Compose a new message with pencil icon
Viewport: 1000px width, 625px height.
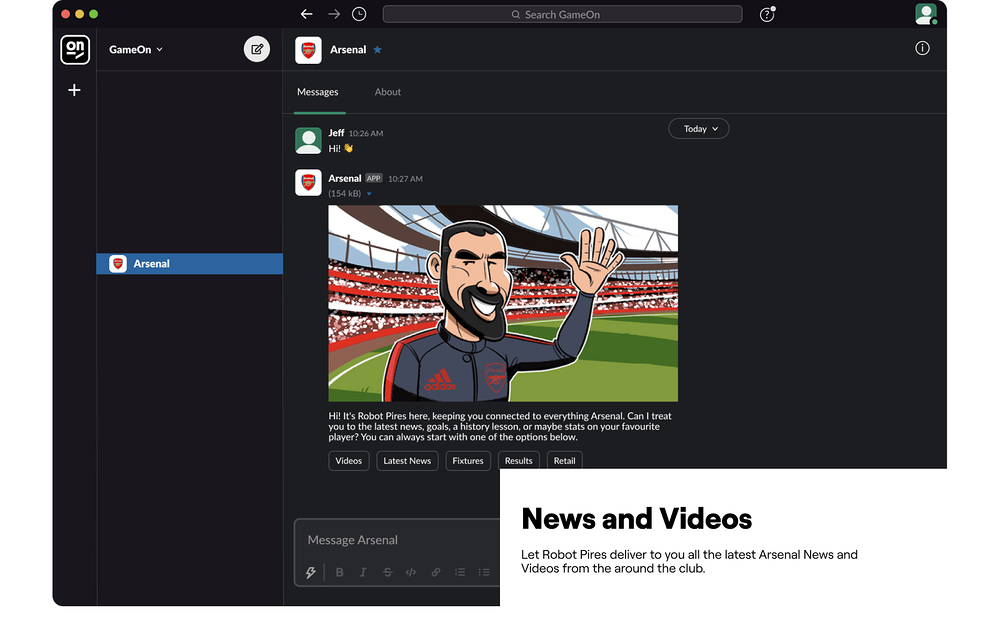(x=256, y=49)
